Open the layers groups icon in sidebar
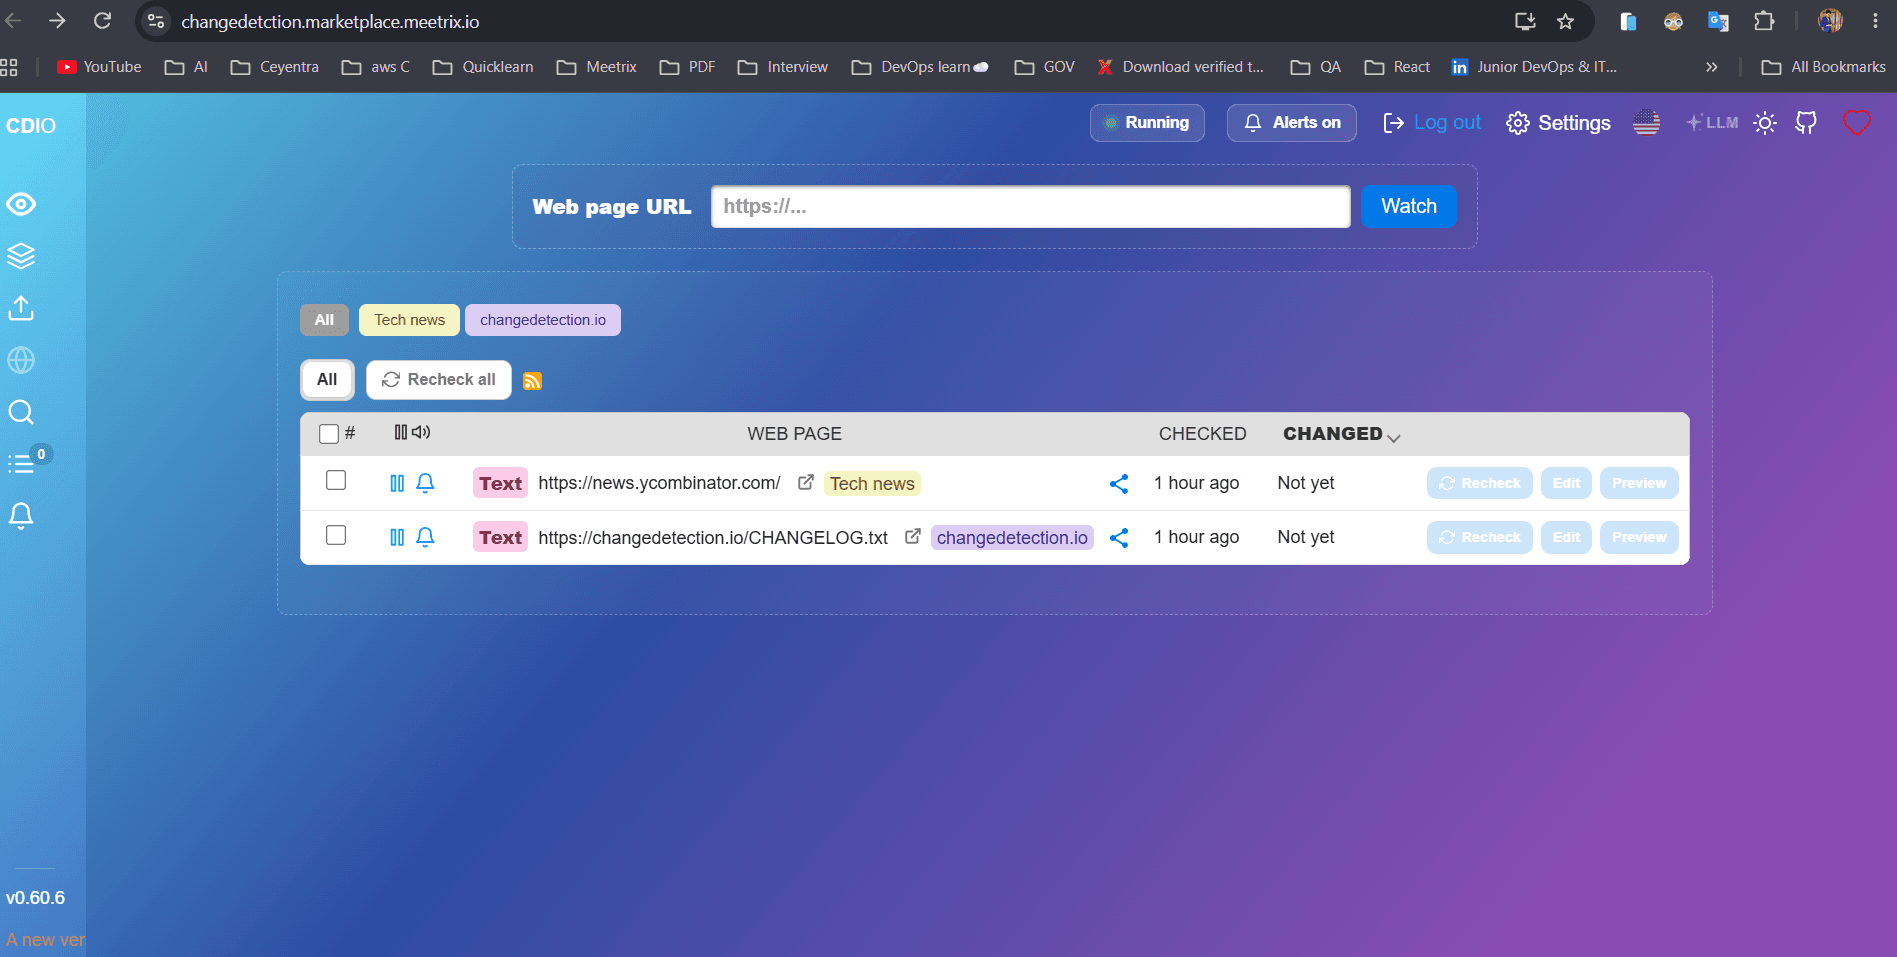Screen dimensions: 1897x957 [x=21, y=256]
